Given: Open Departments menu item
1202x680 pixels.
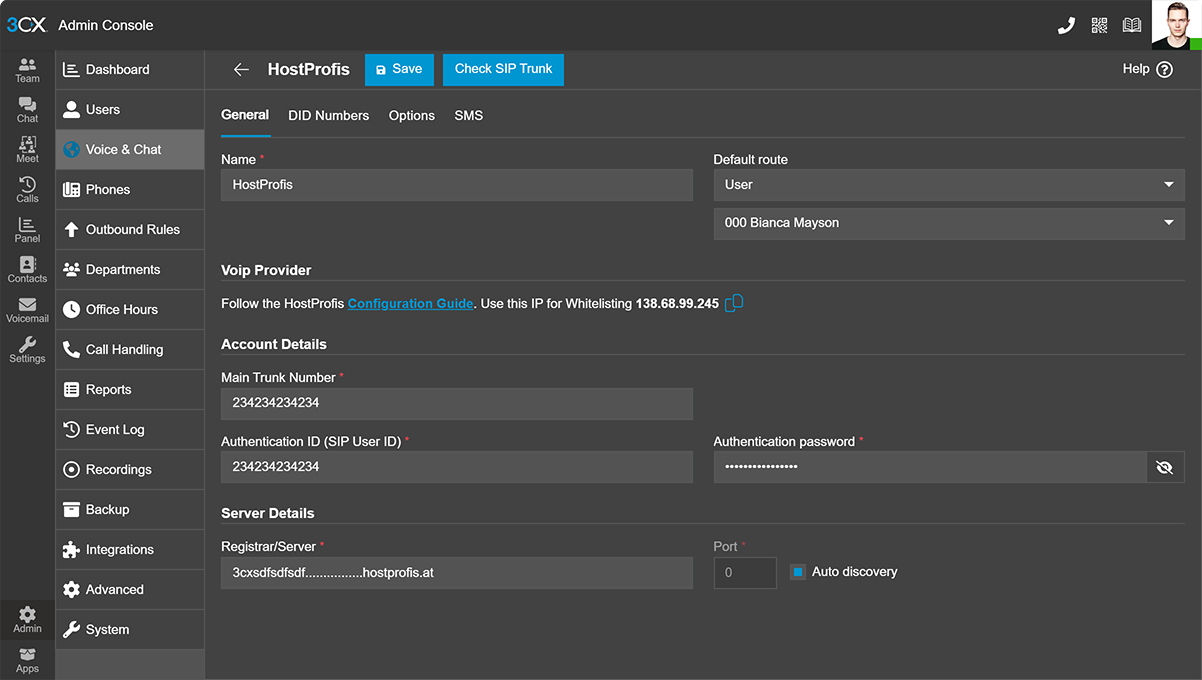Looking at the screenshot, I should tap(130, 270).
